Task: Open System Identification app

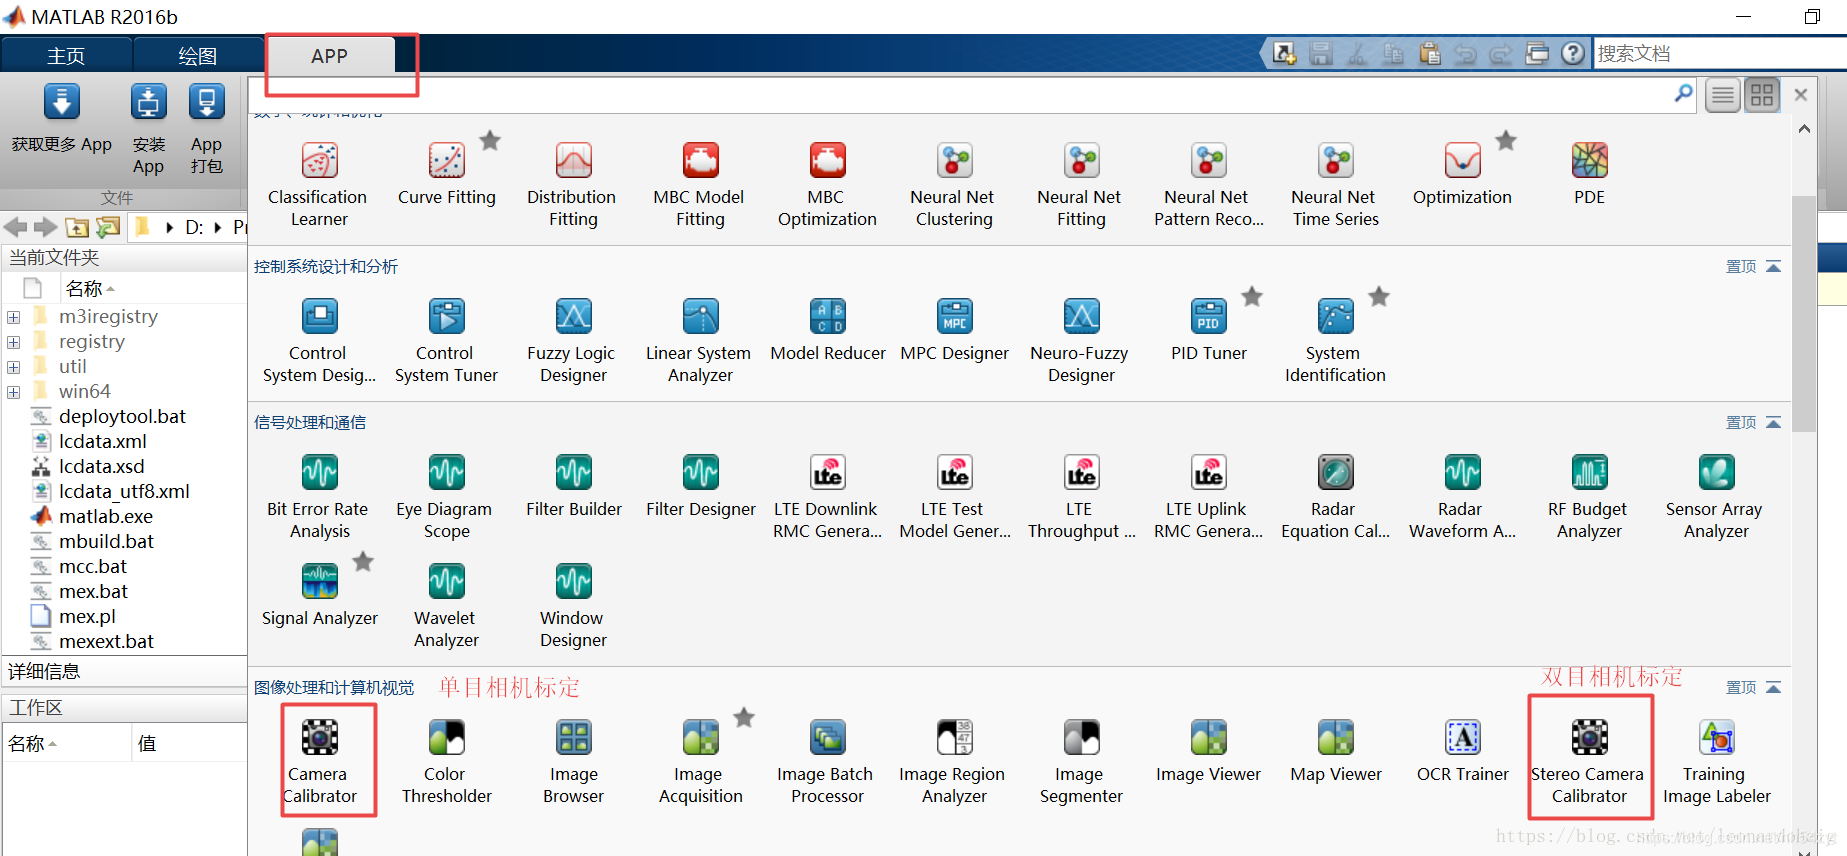Action: pos(1335,341)
